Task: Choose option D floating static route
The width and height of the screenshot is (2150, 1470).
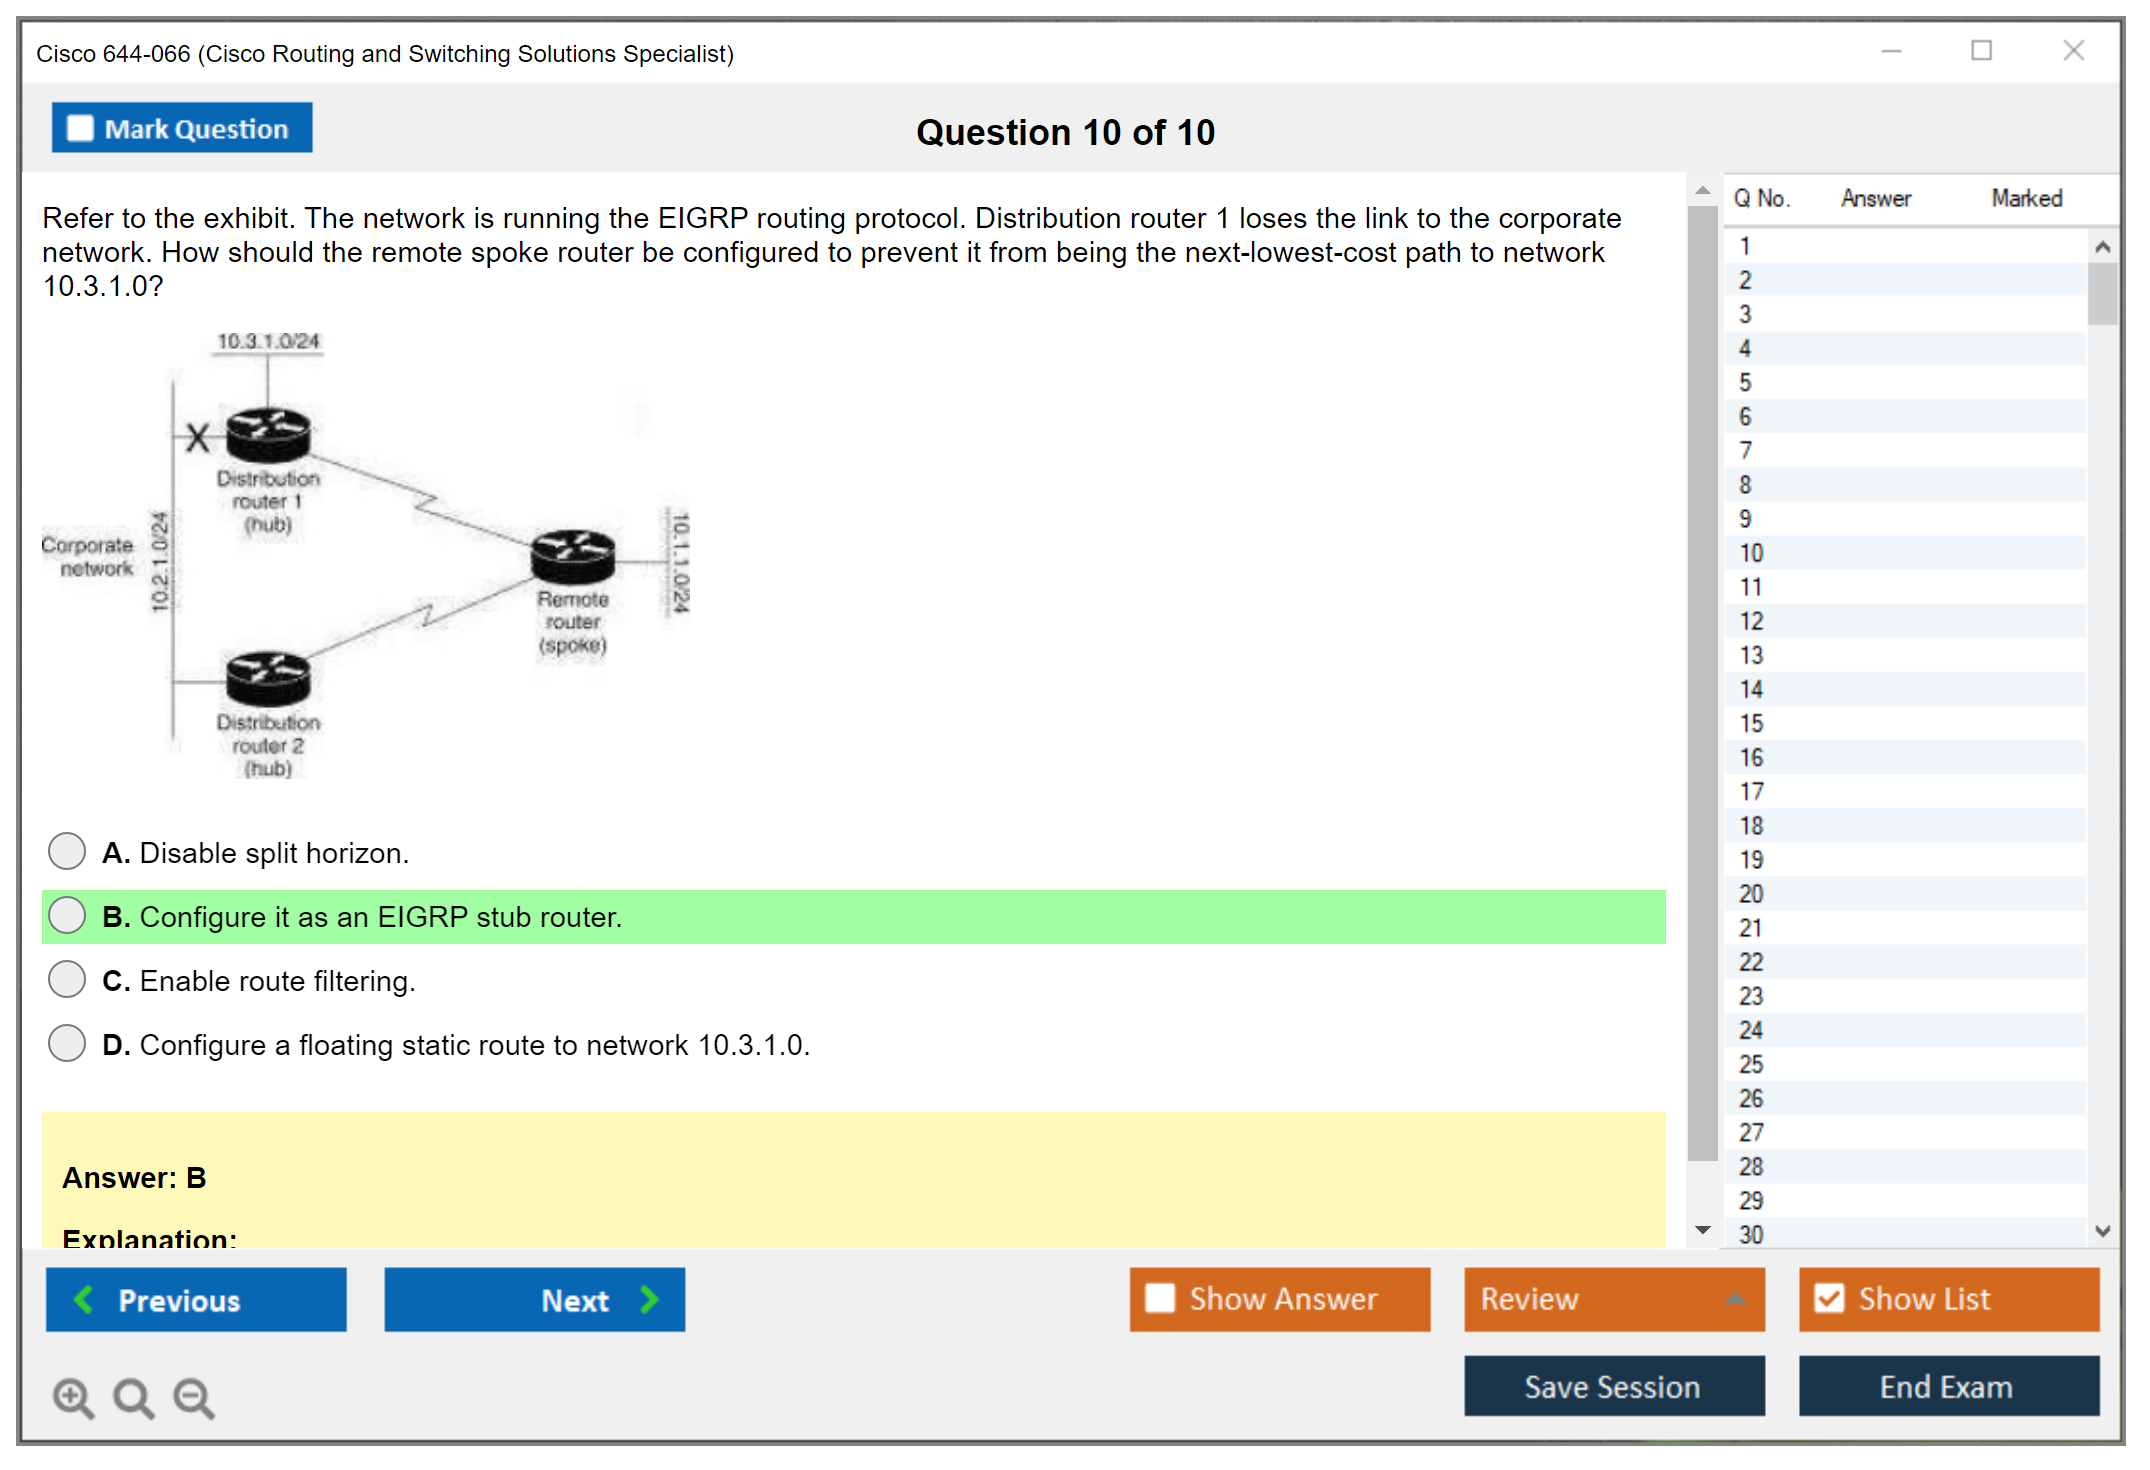Action: click(67, 1044)
